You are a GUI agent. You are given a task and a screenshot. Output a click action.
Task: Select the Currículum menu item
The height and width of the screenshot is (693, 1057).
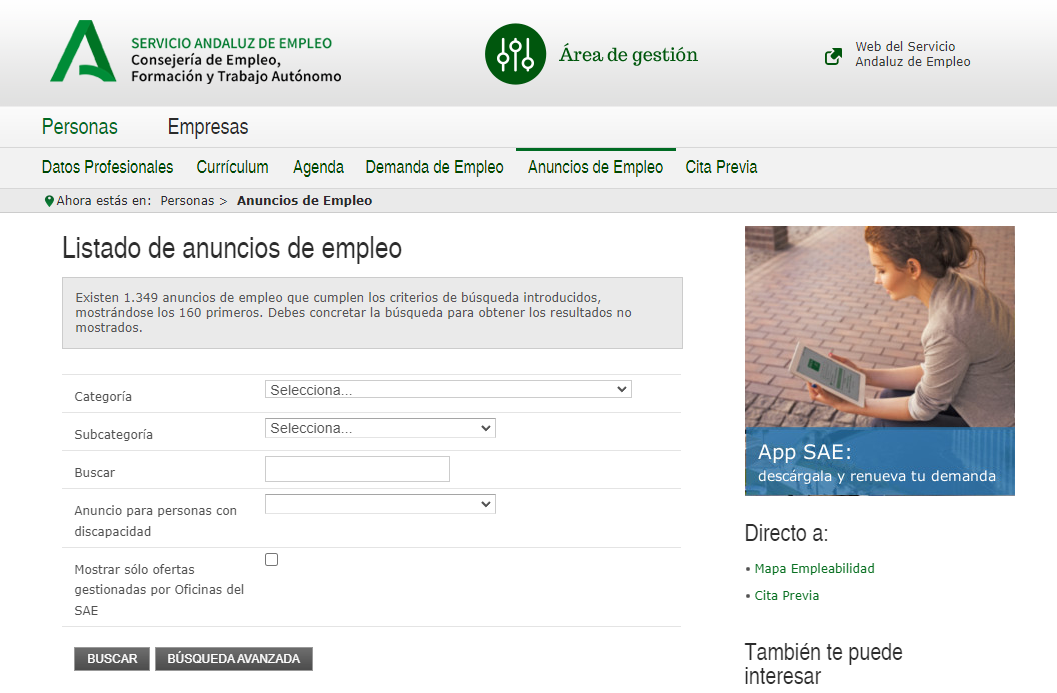pos(232,167)
